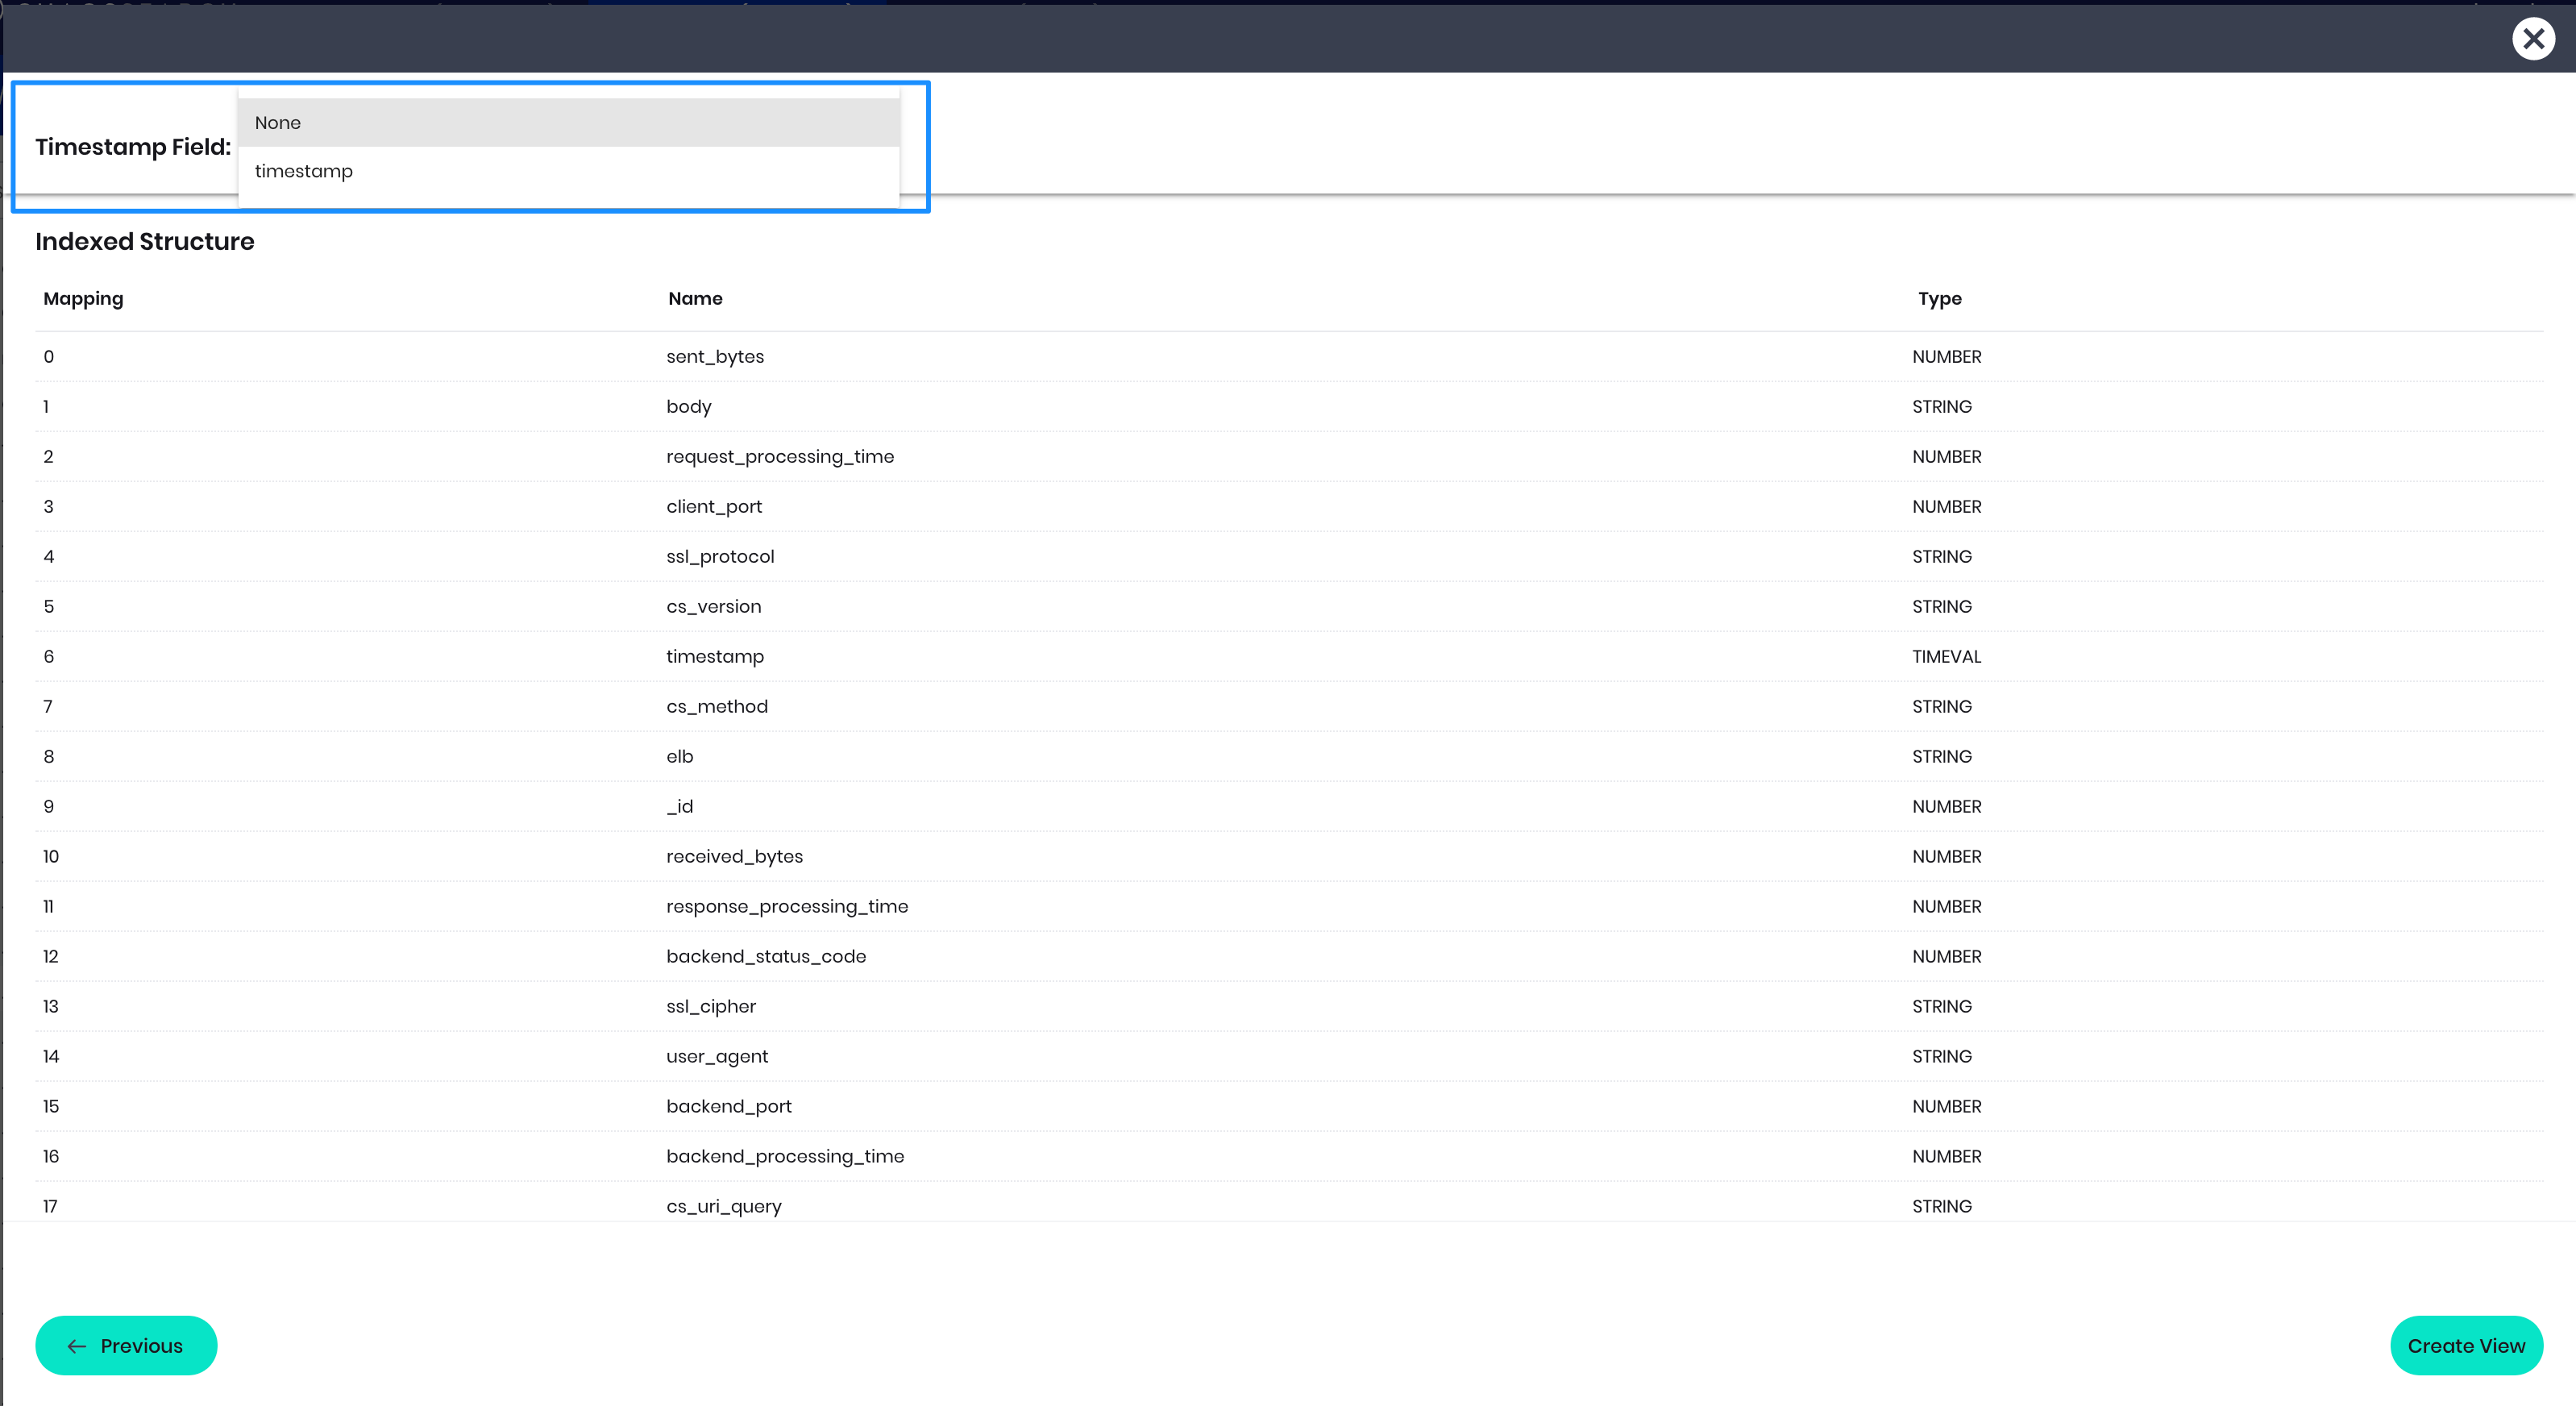This screenshot has width=2576, height=1406.
Task: Click the Name column header
Action: click(695, 299)
